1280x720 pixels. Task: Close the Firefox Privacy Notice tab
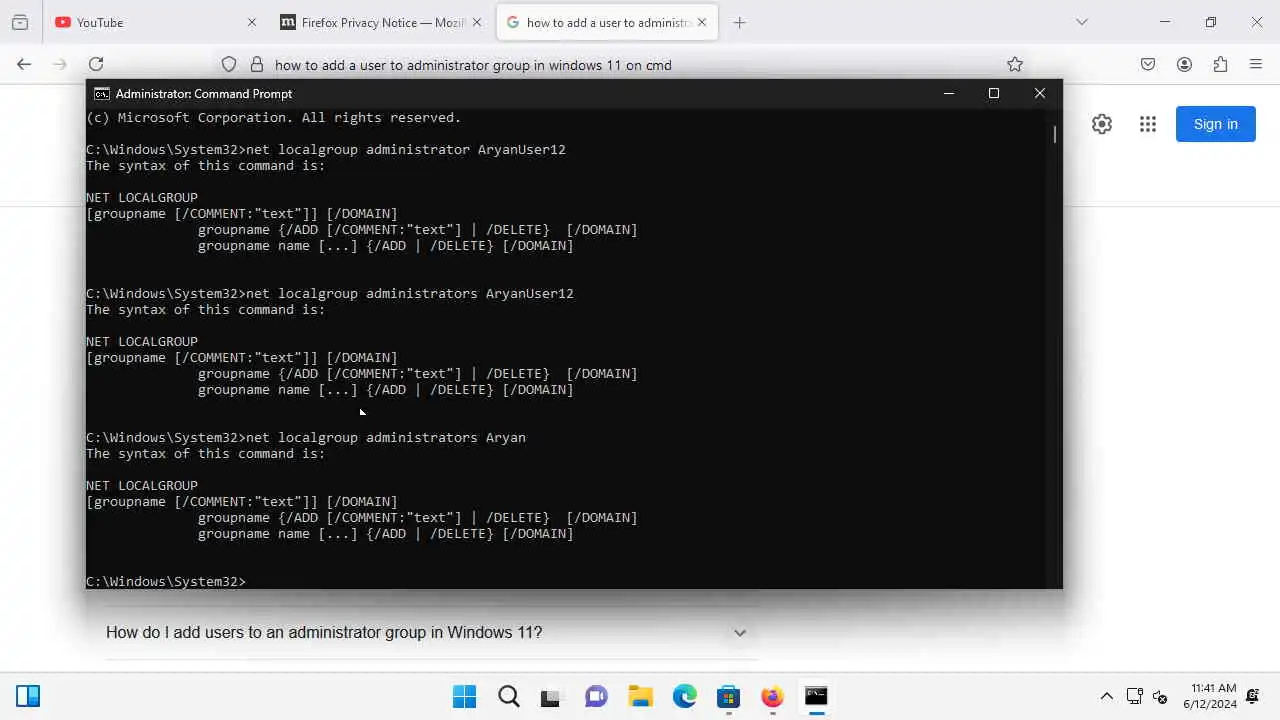[477, 22]
